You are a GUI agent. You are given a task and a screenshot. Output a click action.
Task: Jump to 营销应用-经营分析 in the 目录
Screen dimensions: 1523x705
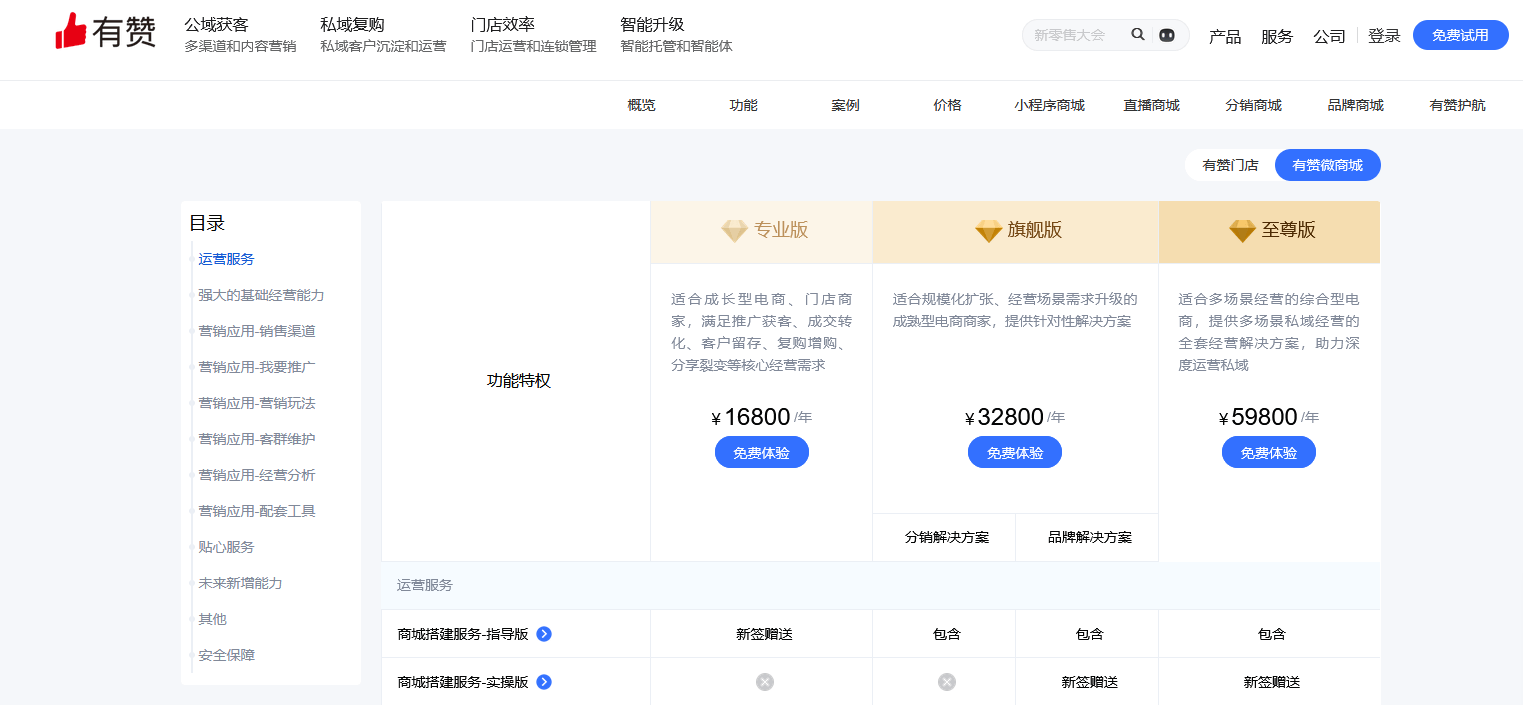(x=257, y=475)
